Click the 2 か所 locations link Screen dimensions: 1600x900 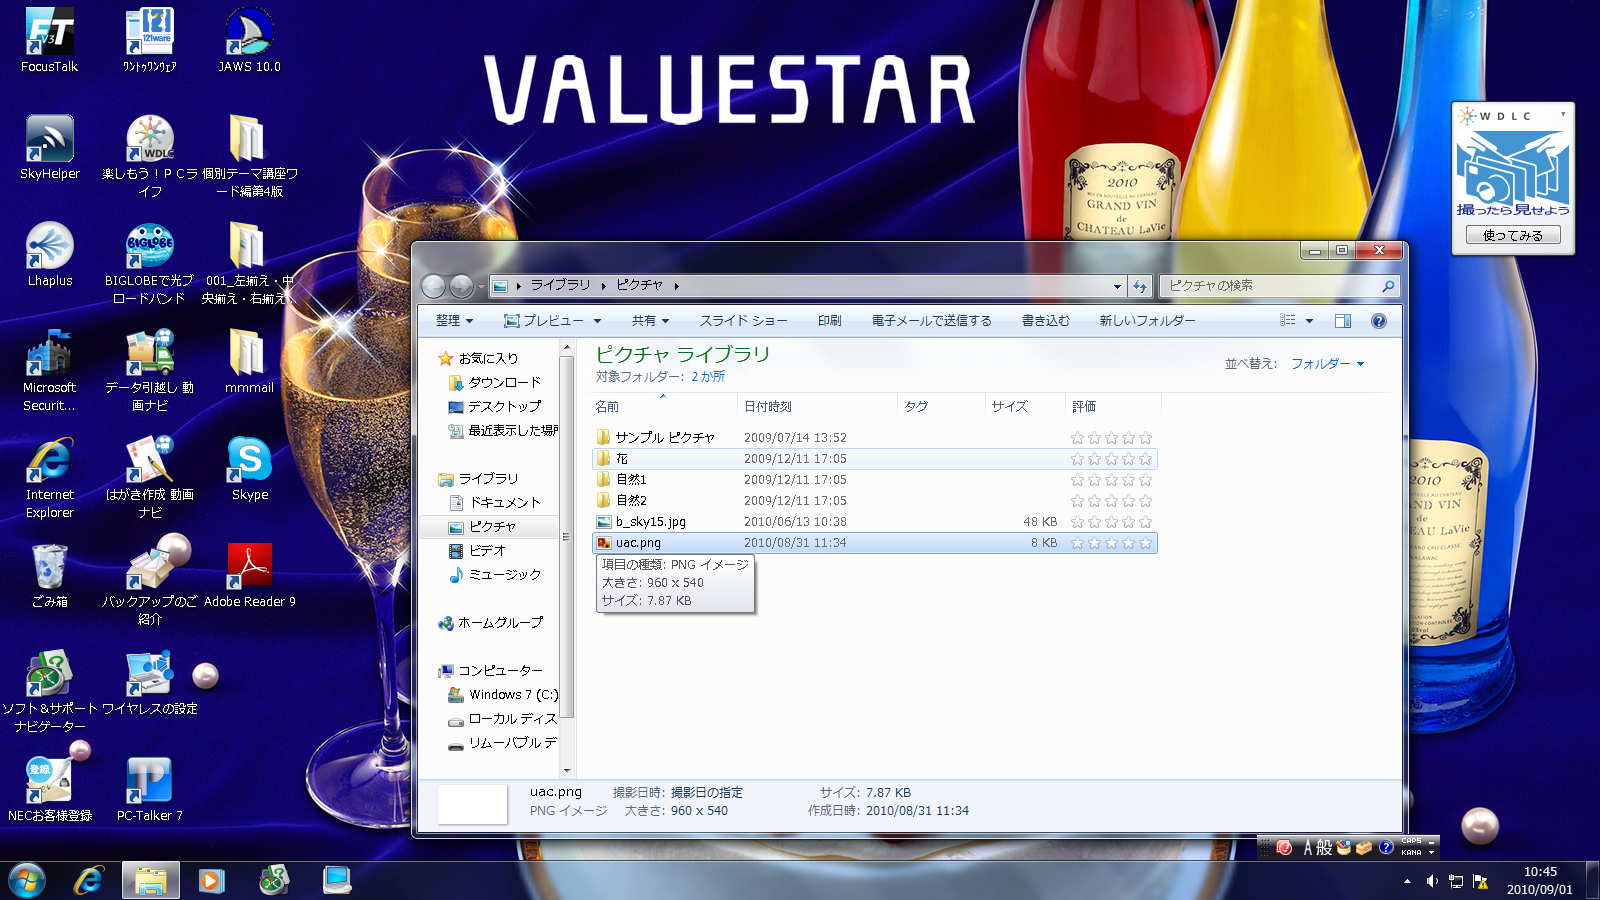708,377
